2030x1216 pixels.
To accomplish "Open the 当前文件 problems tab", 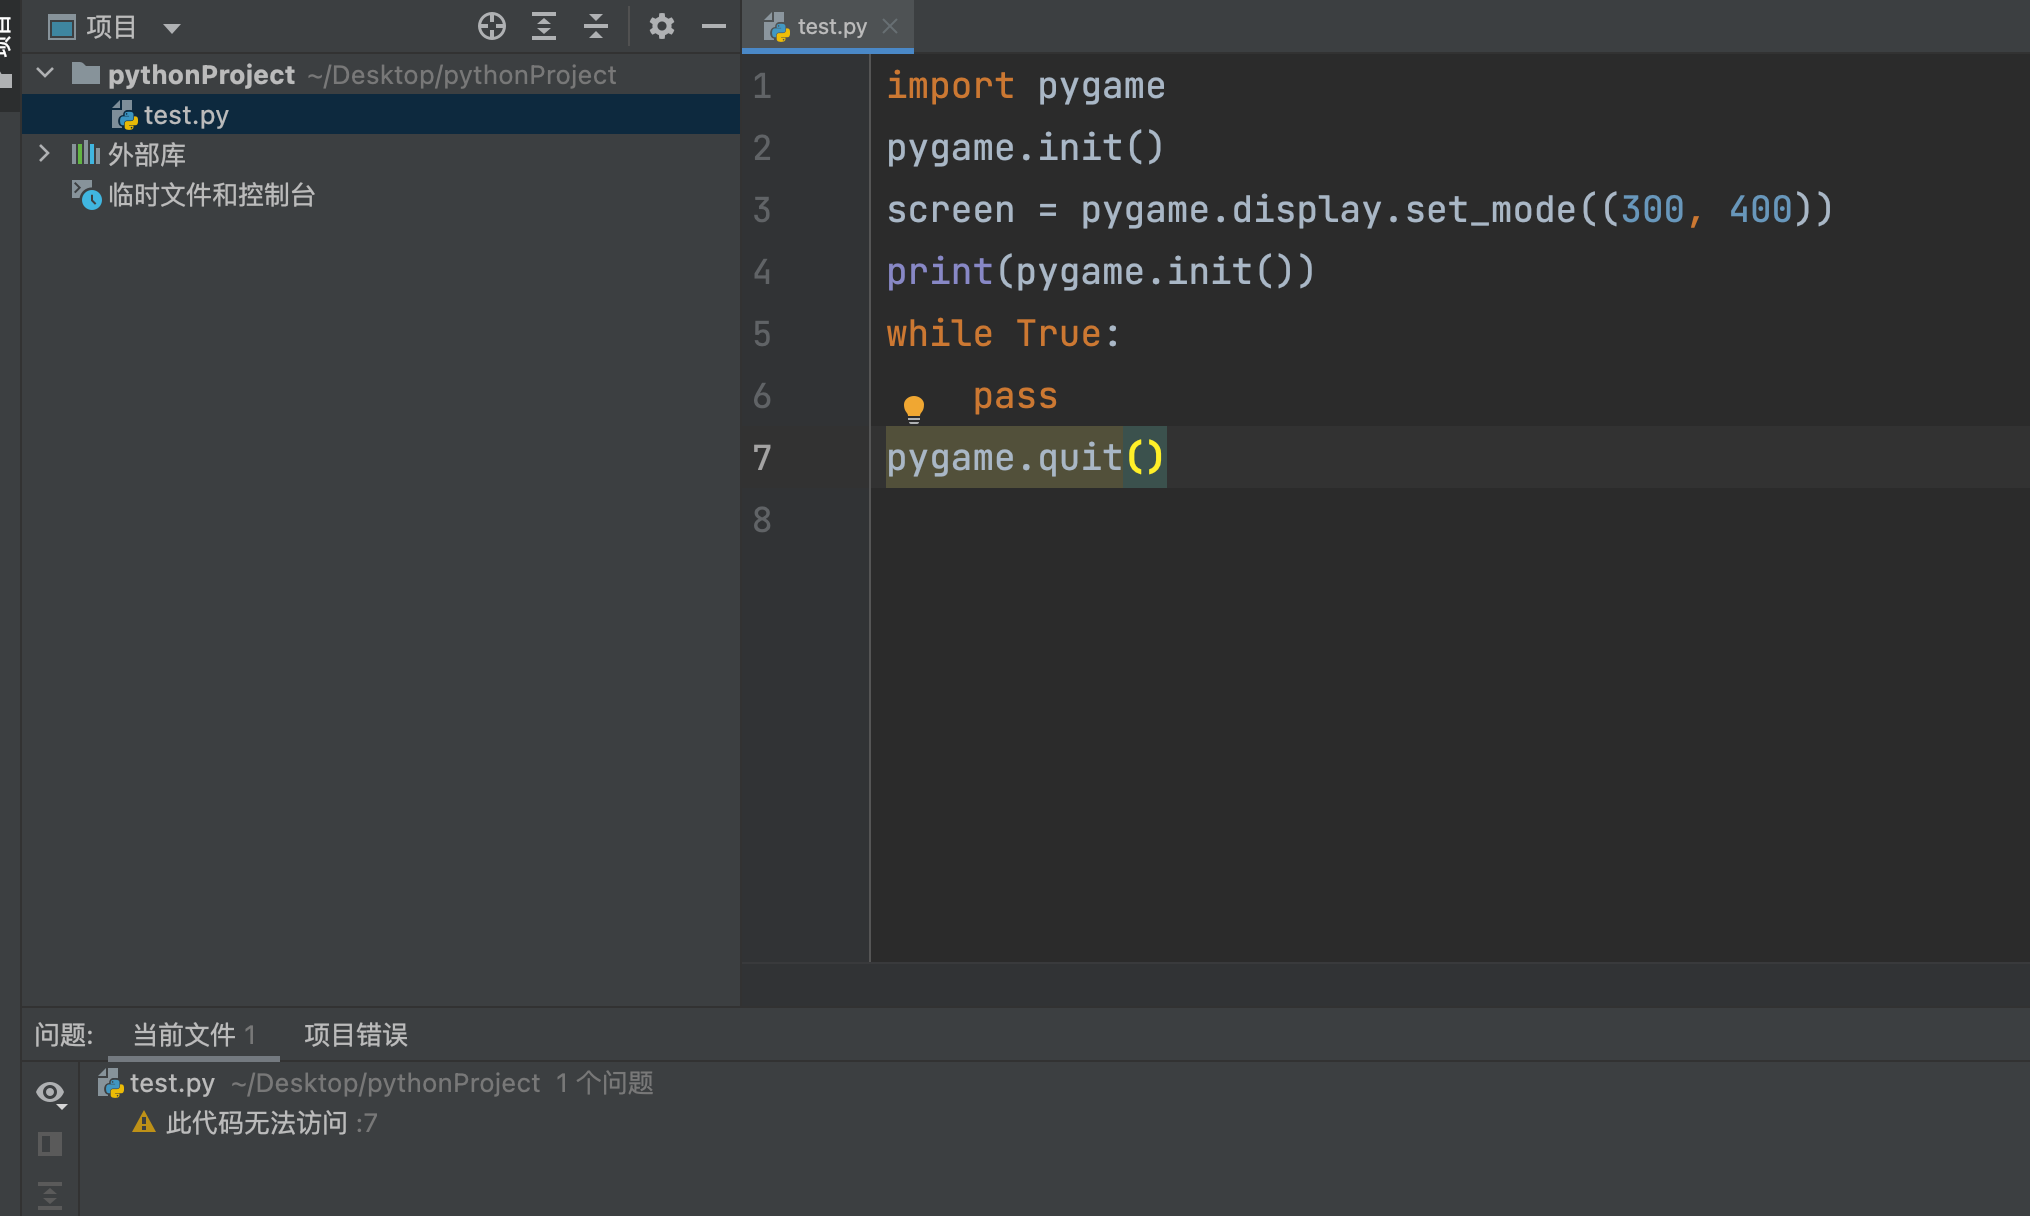I will coord(194,1034).
